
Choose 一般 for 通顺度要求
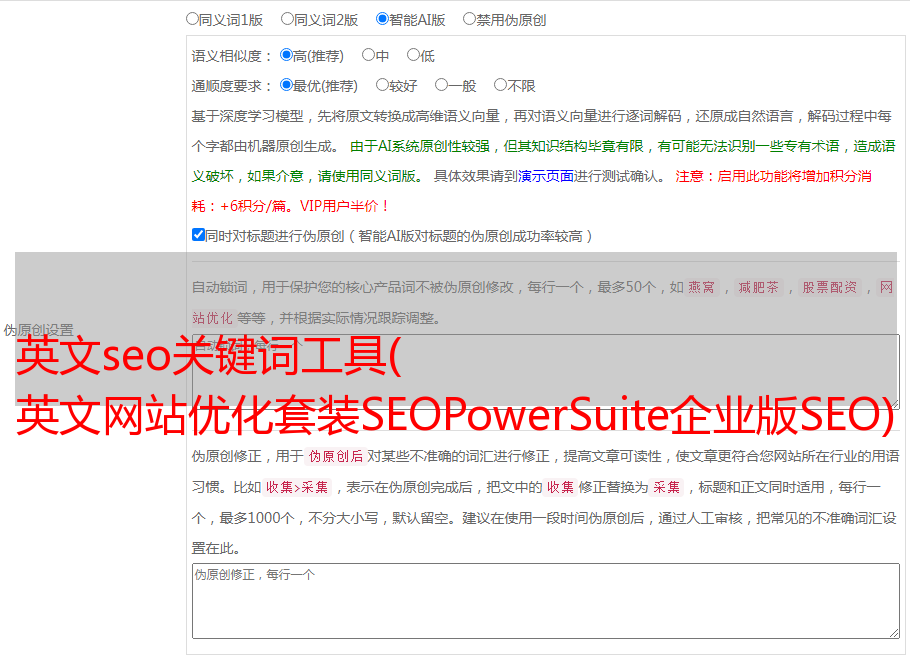pos(442,85)
